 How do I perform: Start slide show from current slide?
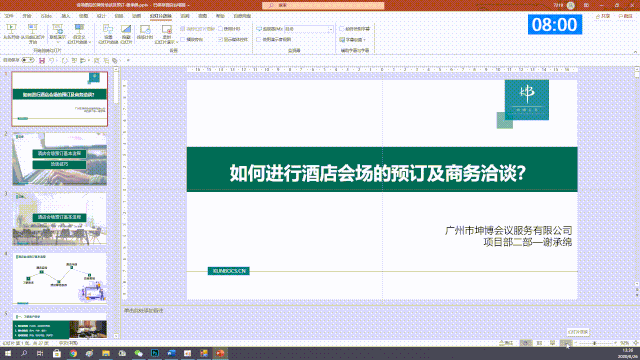(33, 33)
